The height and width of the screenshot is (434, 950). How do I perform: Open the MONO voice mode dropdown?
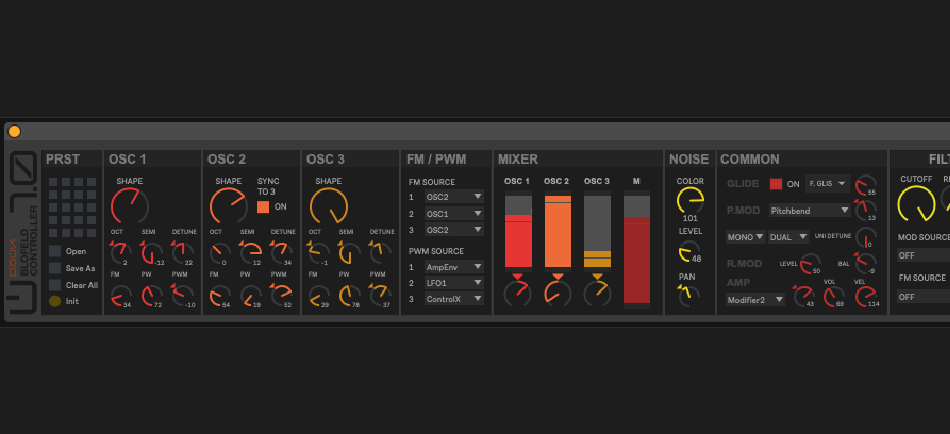coord(746,236)
